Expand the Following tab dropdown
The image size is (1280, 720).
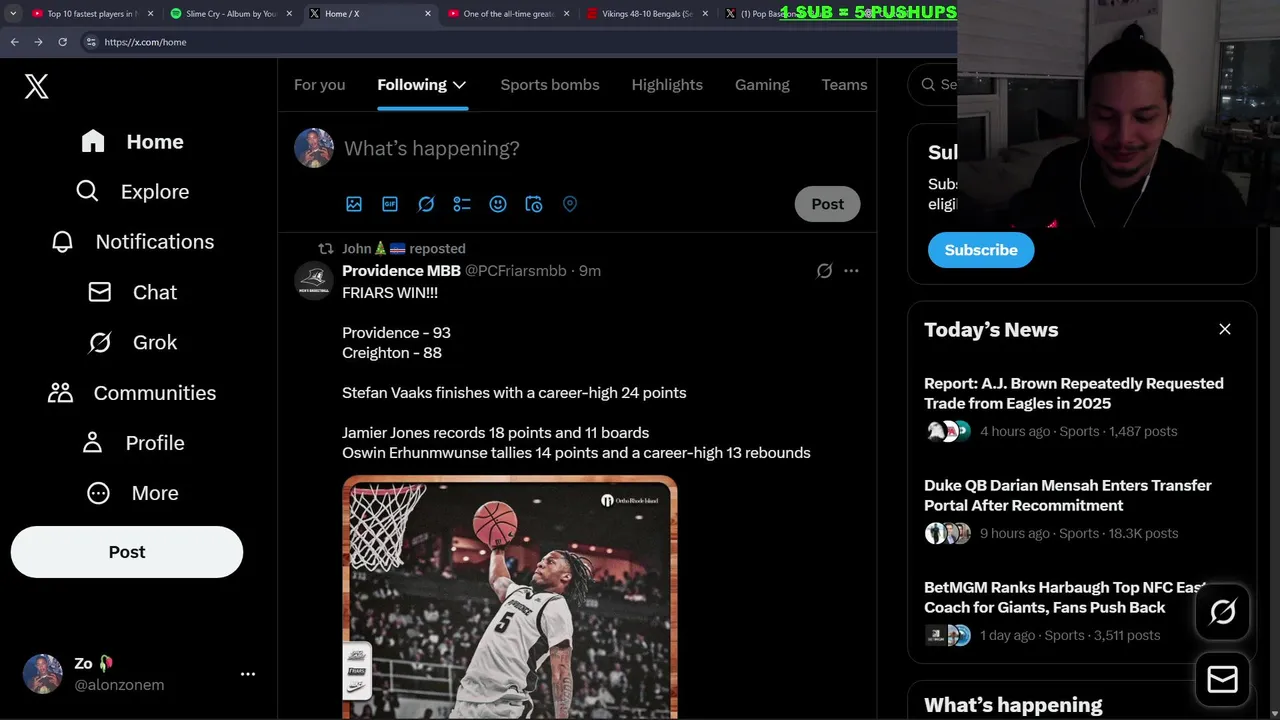pos(459,85)
